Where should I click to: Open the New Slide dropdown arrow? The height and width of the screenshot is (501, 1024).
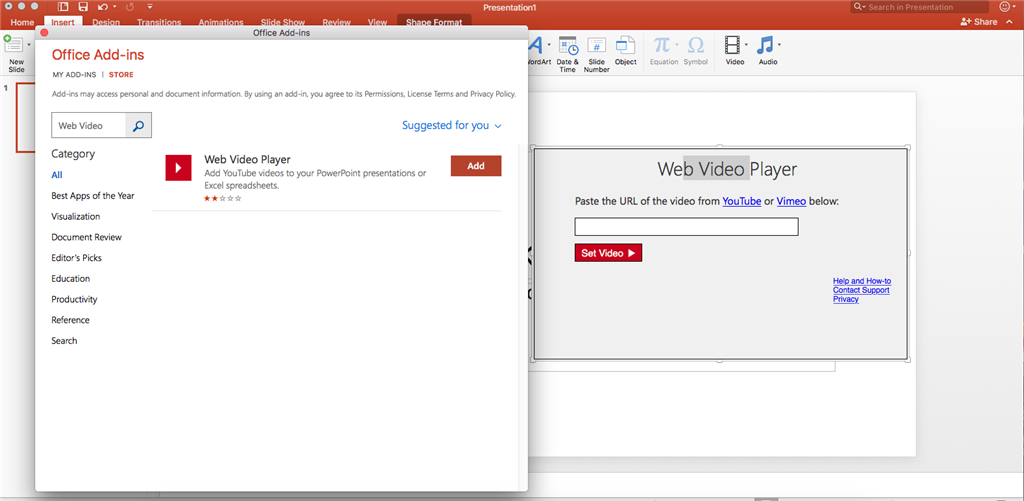29,45
